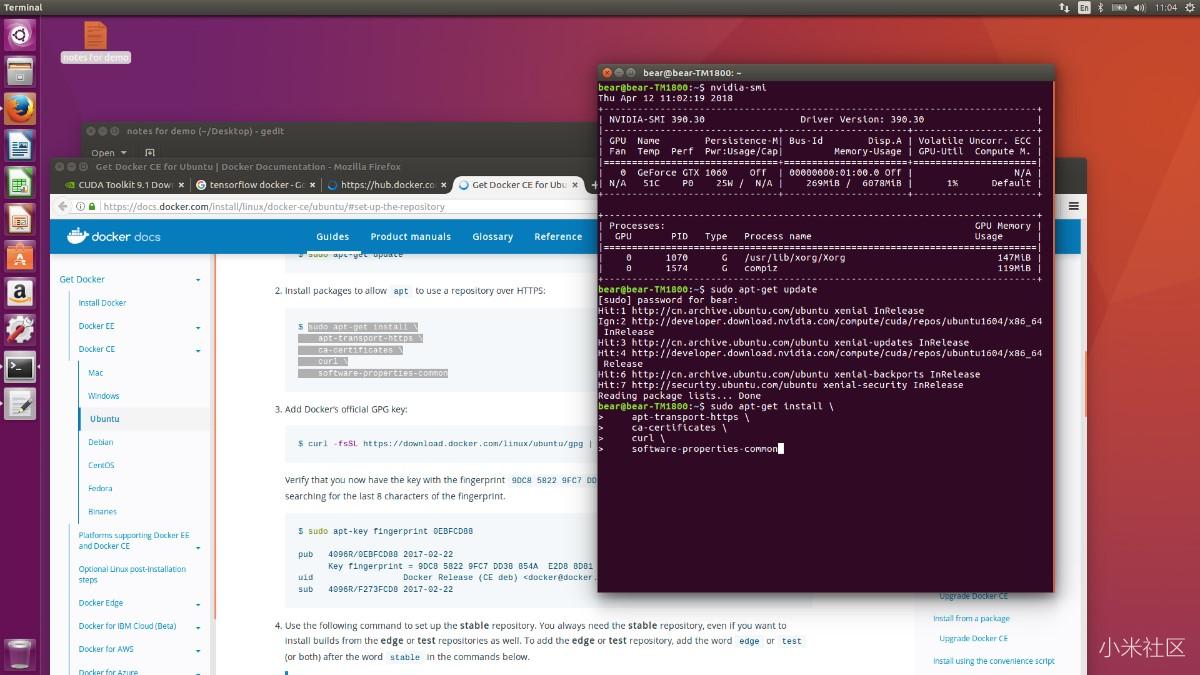Open Glossary in docker docs nav
This screenshot has height=675, width=1200.
tap(492, 237)
